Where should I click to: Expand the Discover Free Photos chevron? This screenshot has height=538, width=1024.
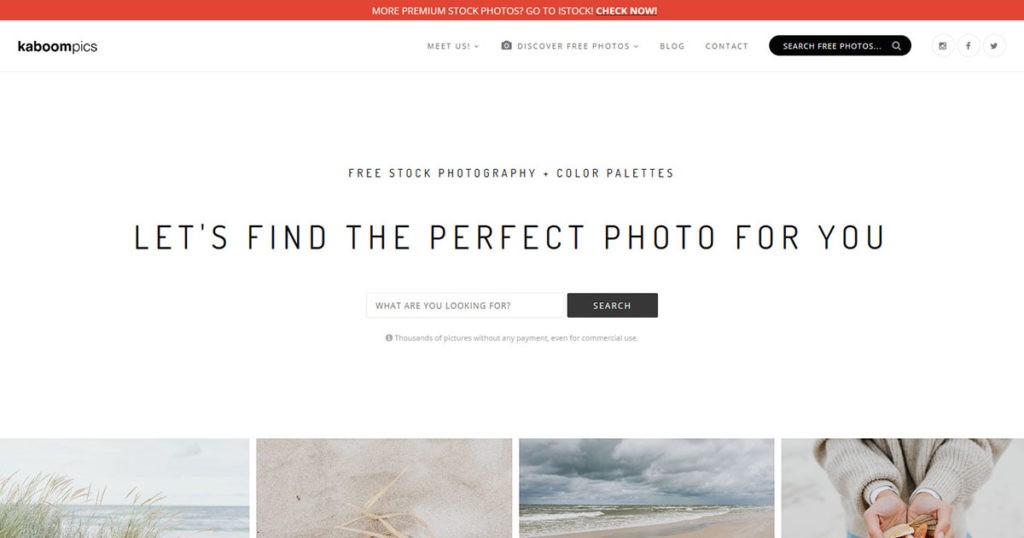tap(636, 46)
